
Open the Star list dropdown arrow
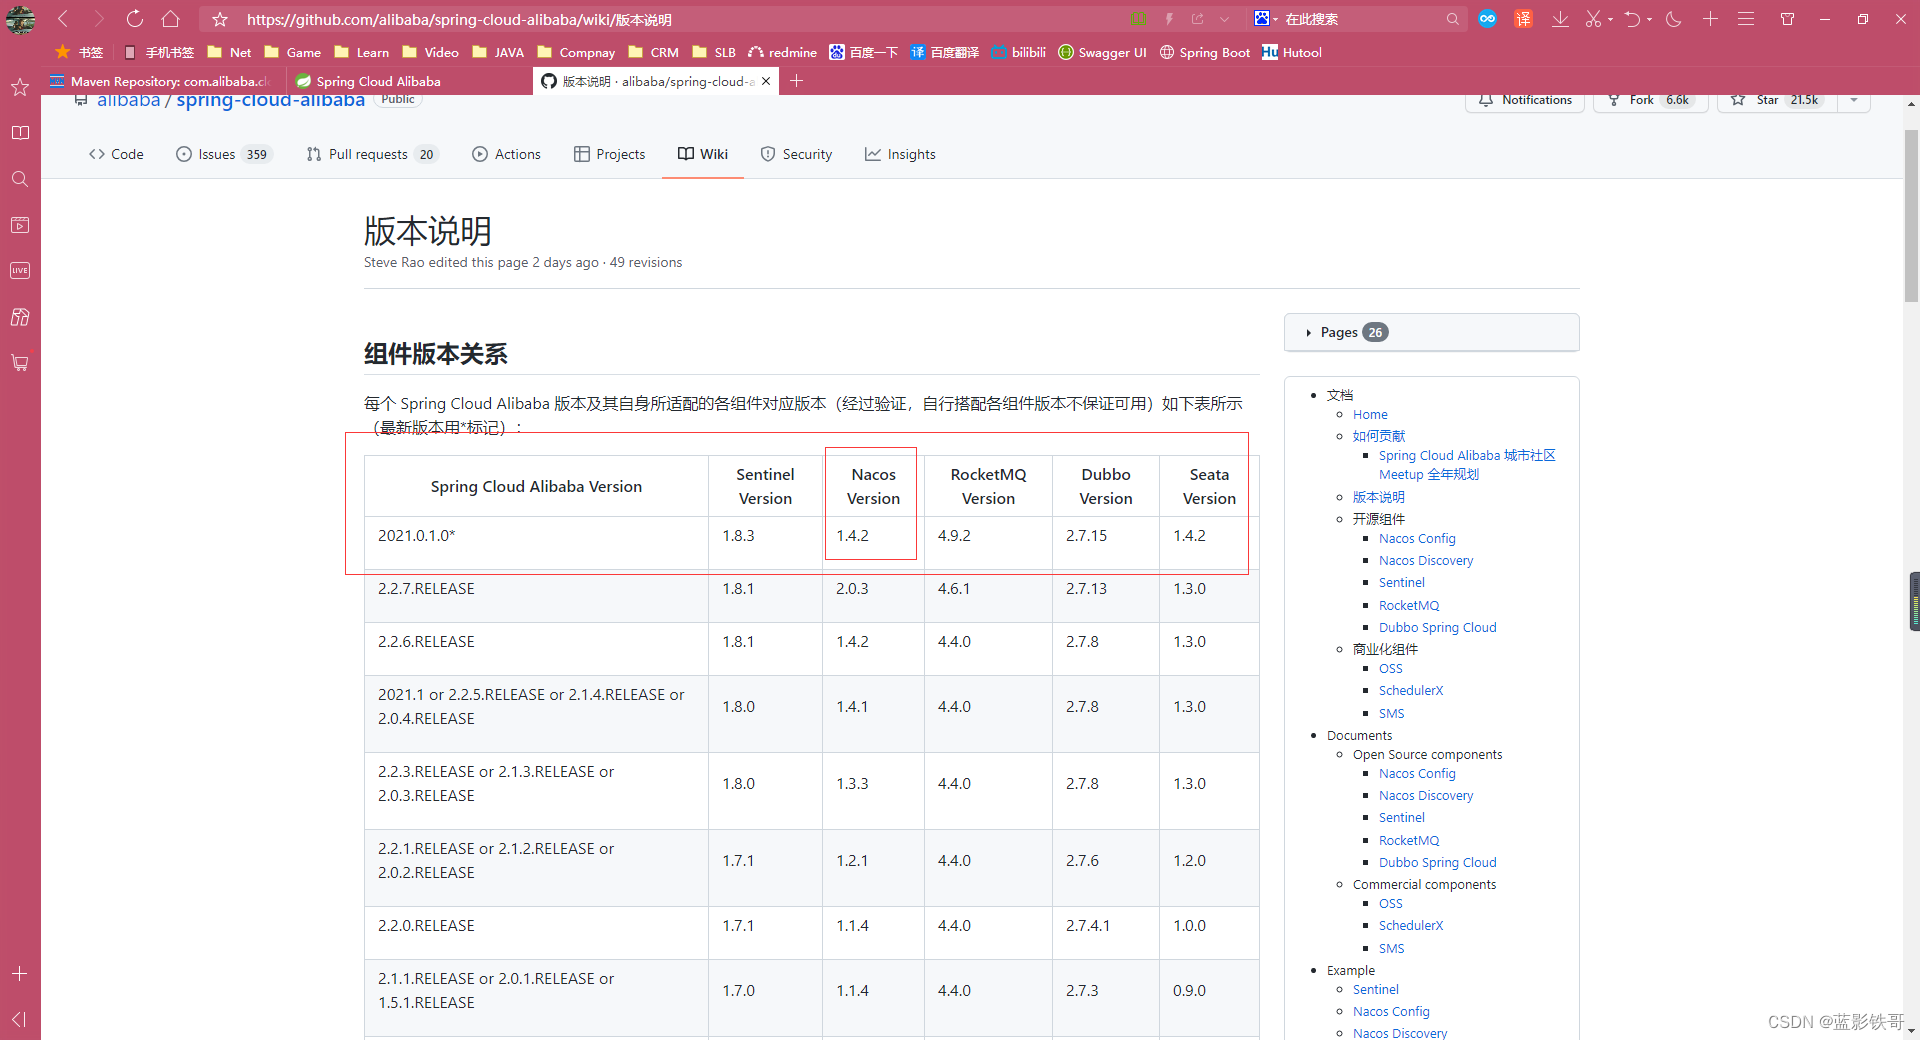pyautogui.click(x=1854, y=100)
